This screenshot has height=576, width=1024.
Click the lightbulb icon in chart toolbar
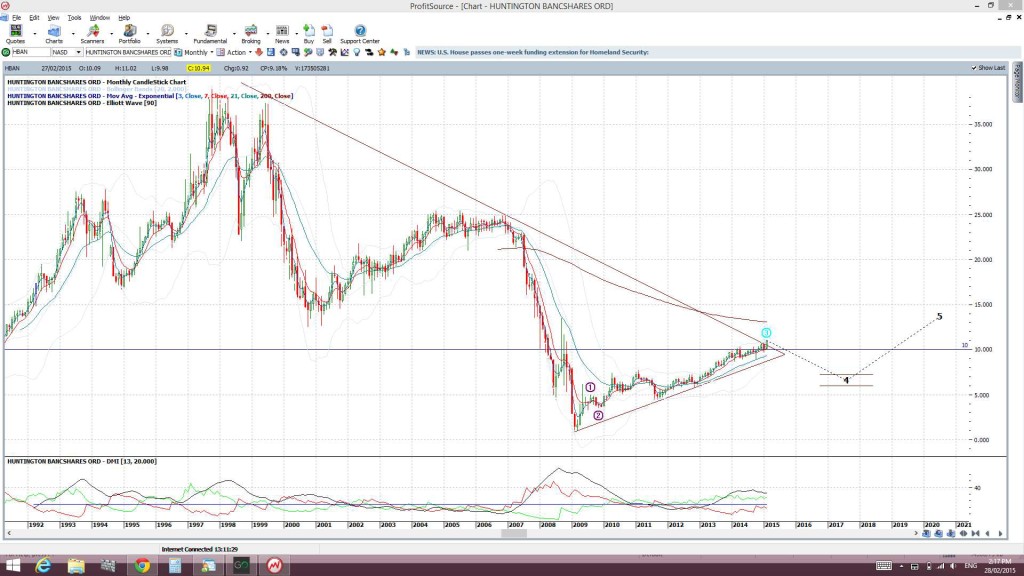[357, 52]
